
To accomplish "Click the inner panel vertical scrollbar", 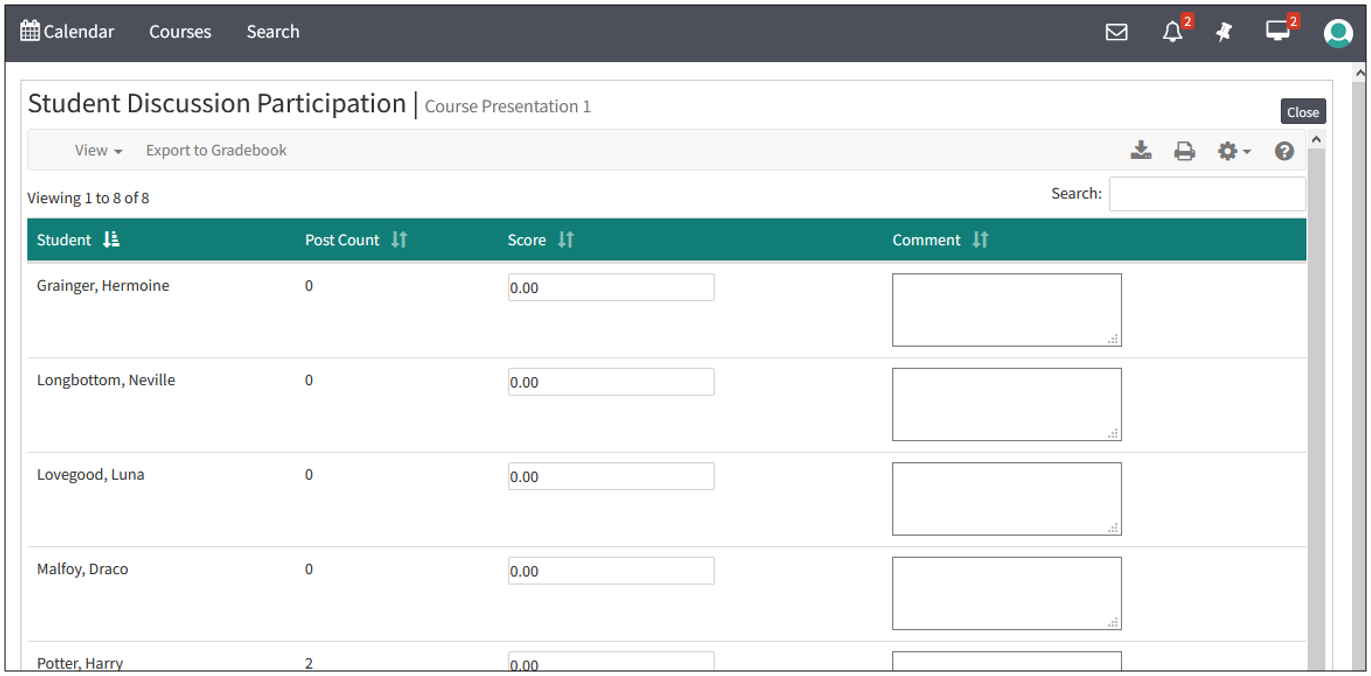I will click(x=1316, y=410).
